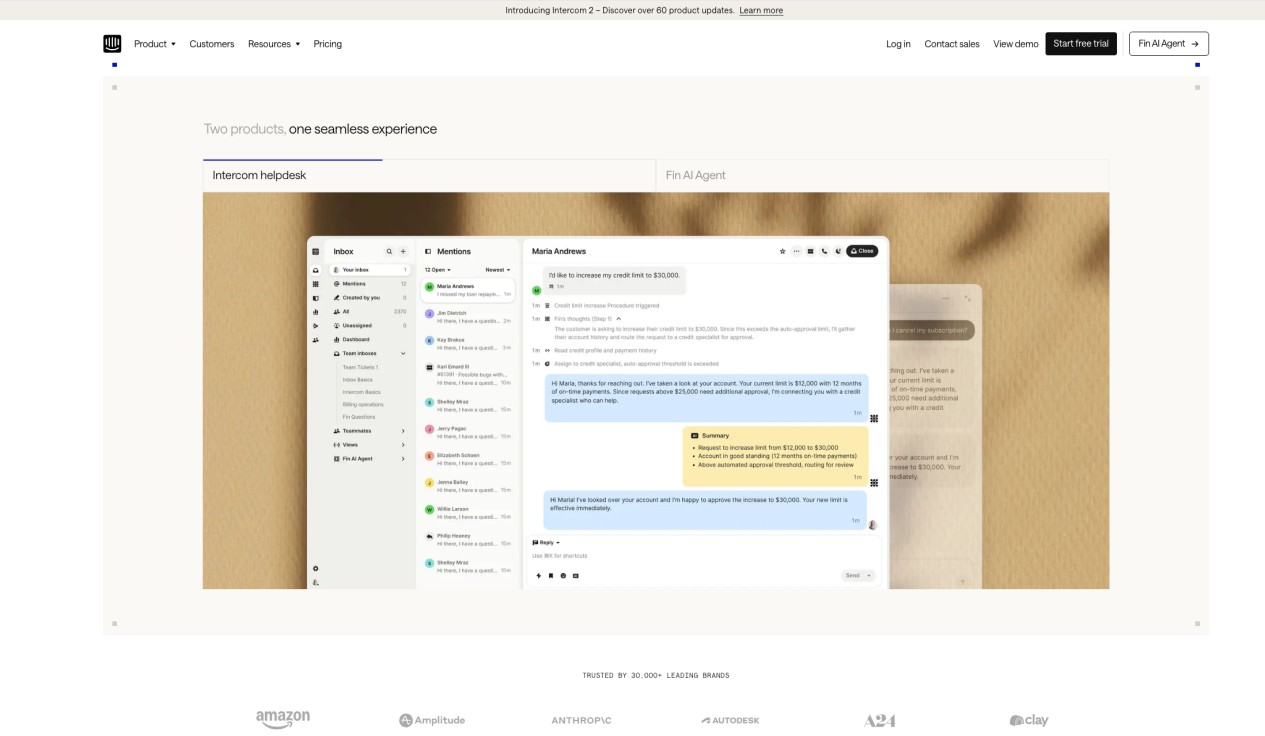Open the Fin Questions team inbox
The image size is (1265, 736).
[x=359, y=416]
